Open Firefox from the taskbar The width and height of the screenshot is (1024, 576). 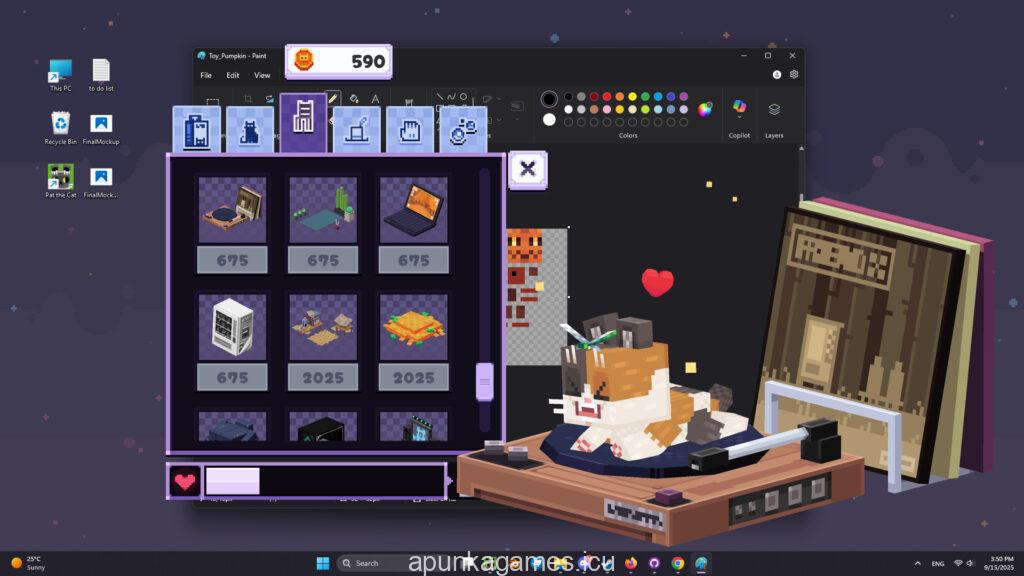(x=631, y=563)
